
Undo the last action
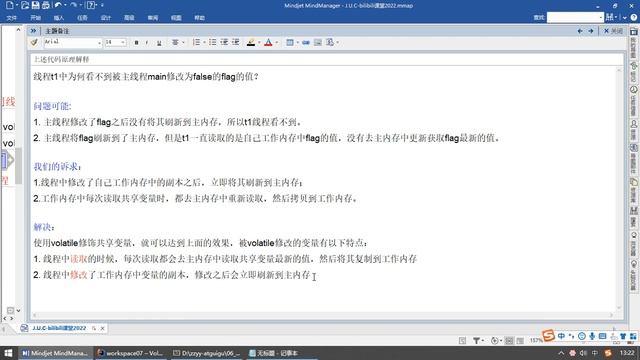[58, 5]
